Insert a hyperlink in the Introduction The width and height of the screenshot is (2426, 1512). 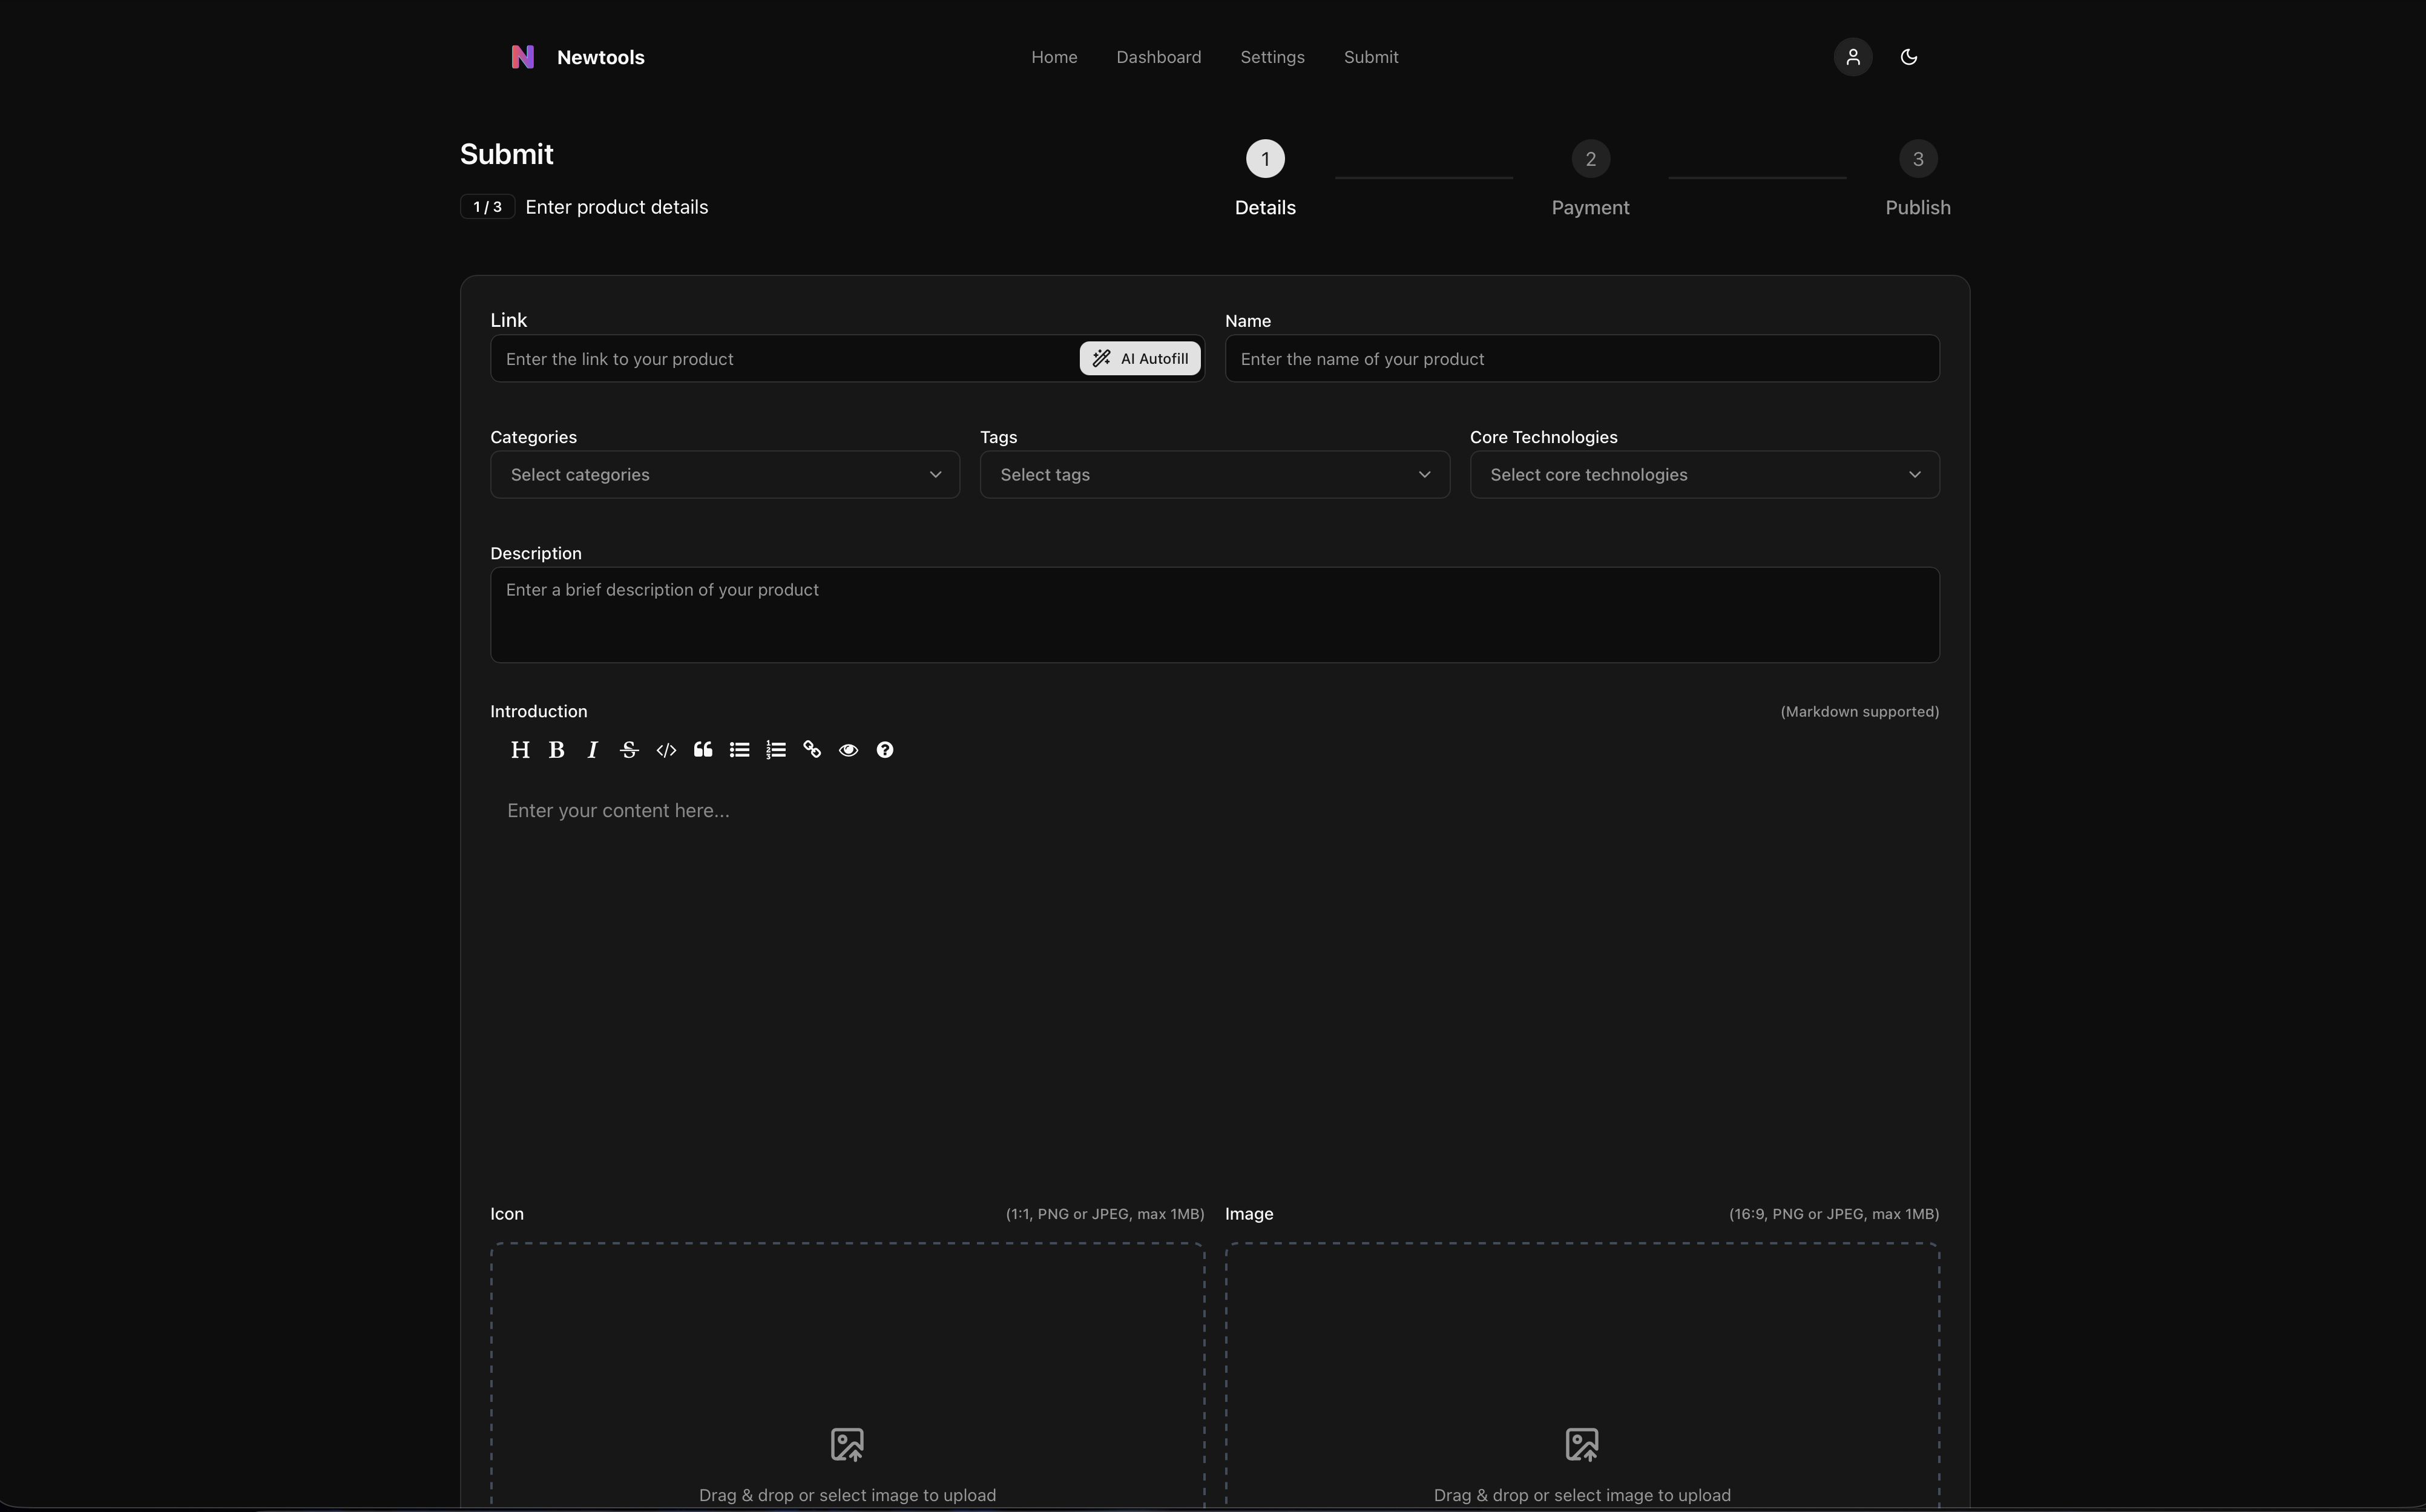[x=811, y=749]
